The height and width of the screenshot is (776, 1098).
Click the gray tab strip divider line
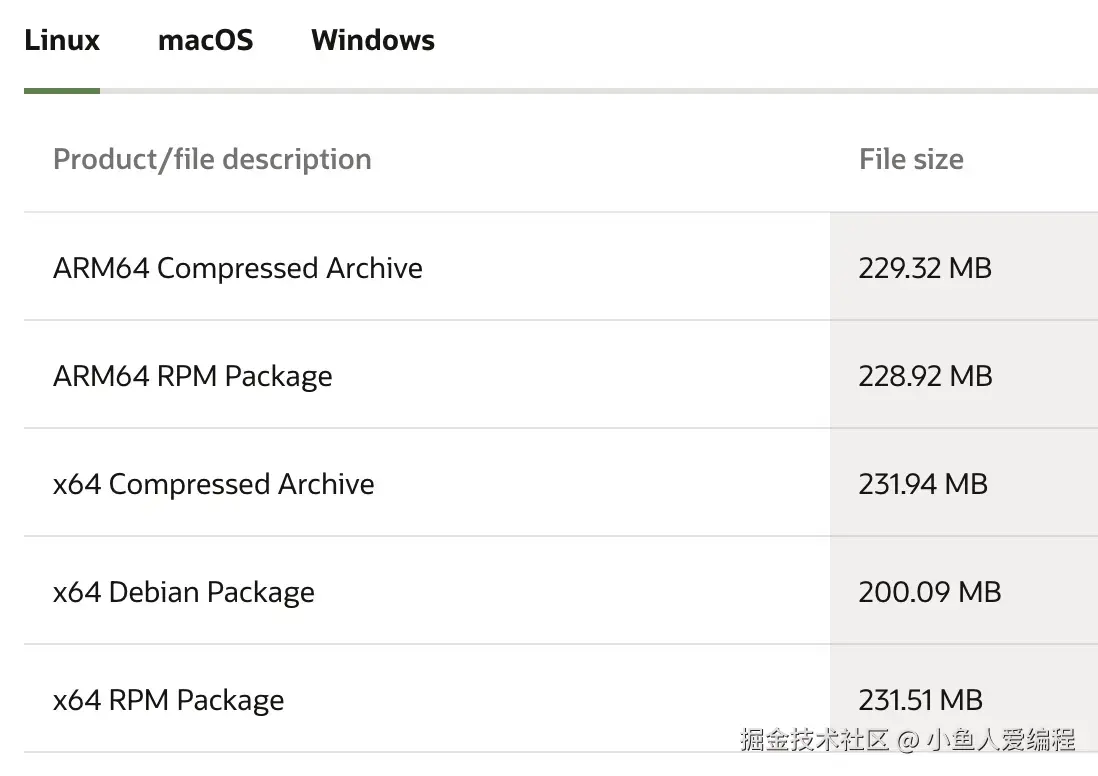tap(600, 91)
